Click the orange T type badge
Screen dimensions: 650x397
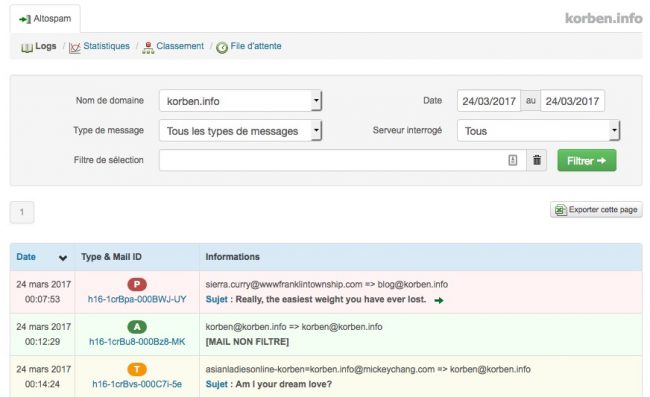[x=137, y=369]
